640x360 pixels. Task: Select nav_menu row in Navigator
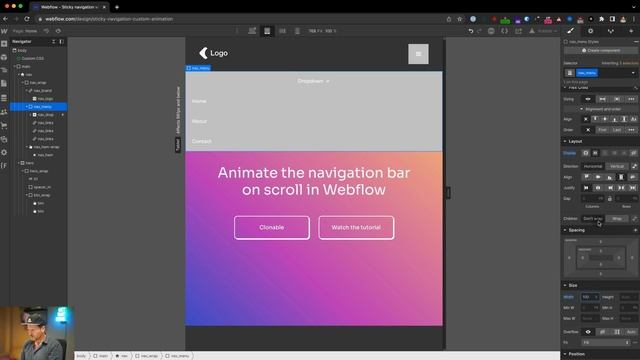(x=39, y=107)
